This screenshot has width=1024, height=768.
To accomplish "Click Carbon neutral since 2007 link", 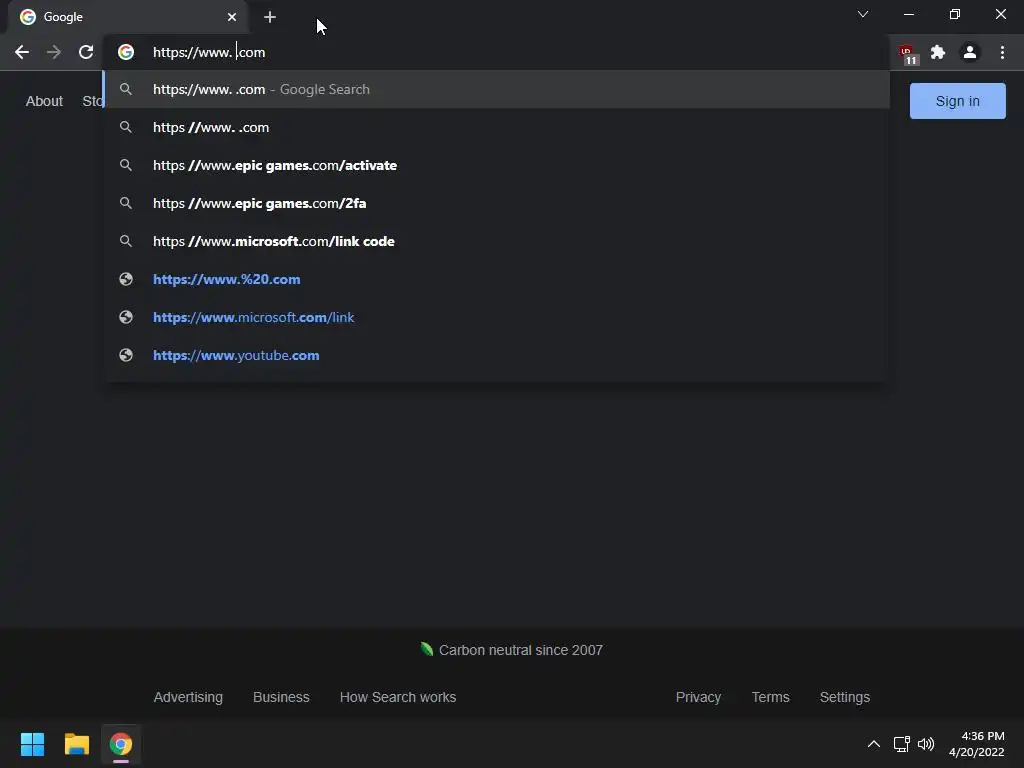I will [512, 650].
